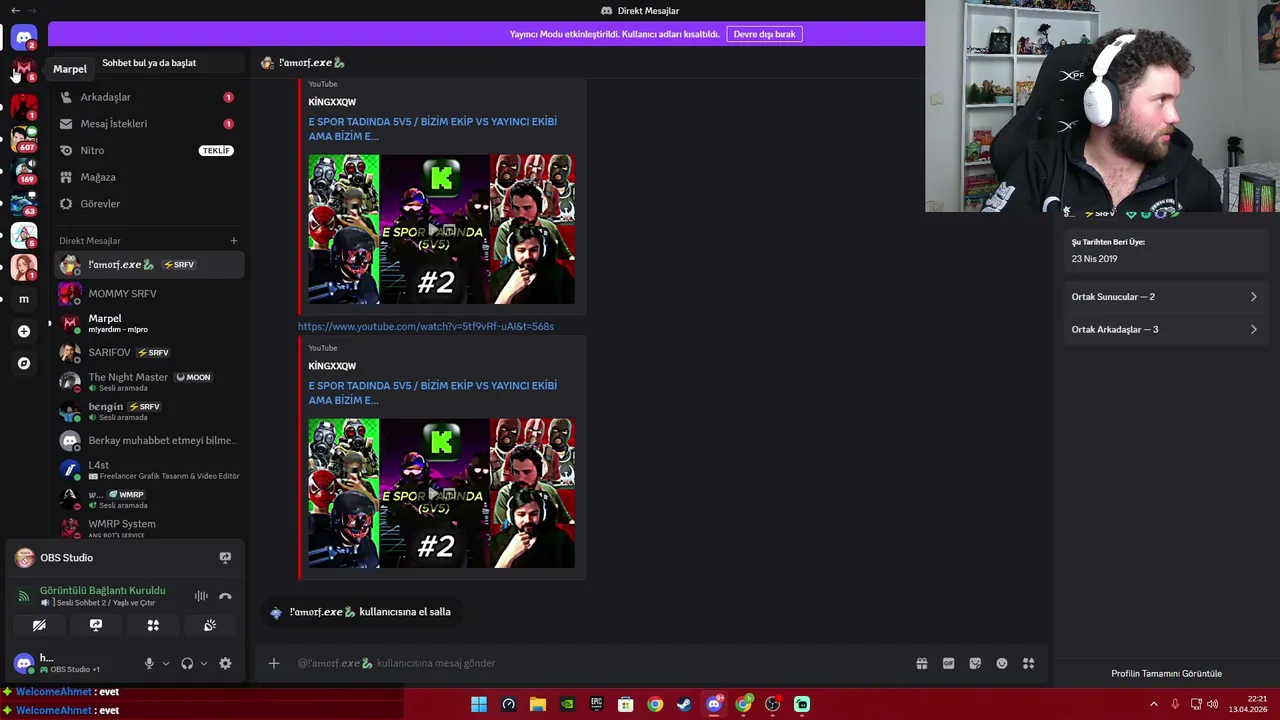Show hidden system tray icons

click(x=1153, y=704)
